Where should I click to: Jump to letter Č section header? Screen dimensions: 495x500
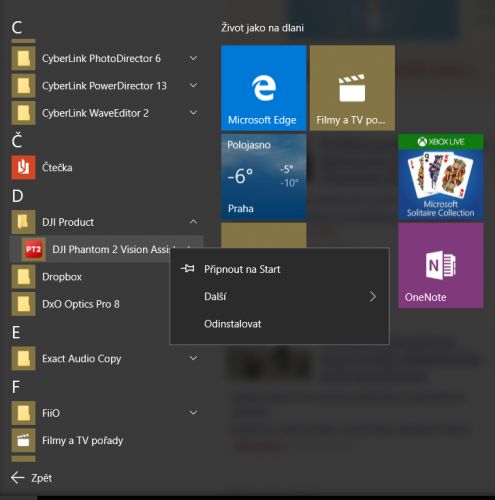[17, 140]
